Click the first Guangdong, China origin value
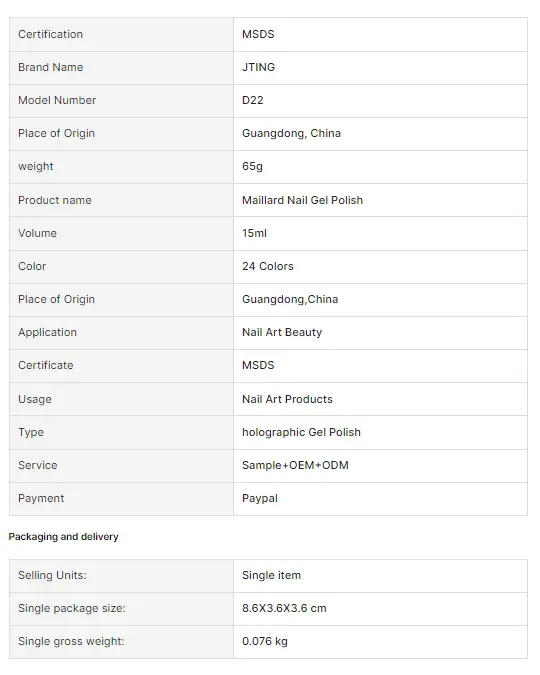This screenshot has height=675, width=540. [x=291, y=133]
